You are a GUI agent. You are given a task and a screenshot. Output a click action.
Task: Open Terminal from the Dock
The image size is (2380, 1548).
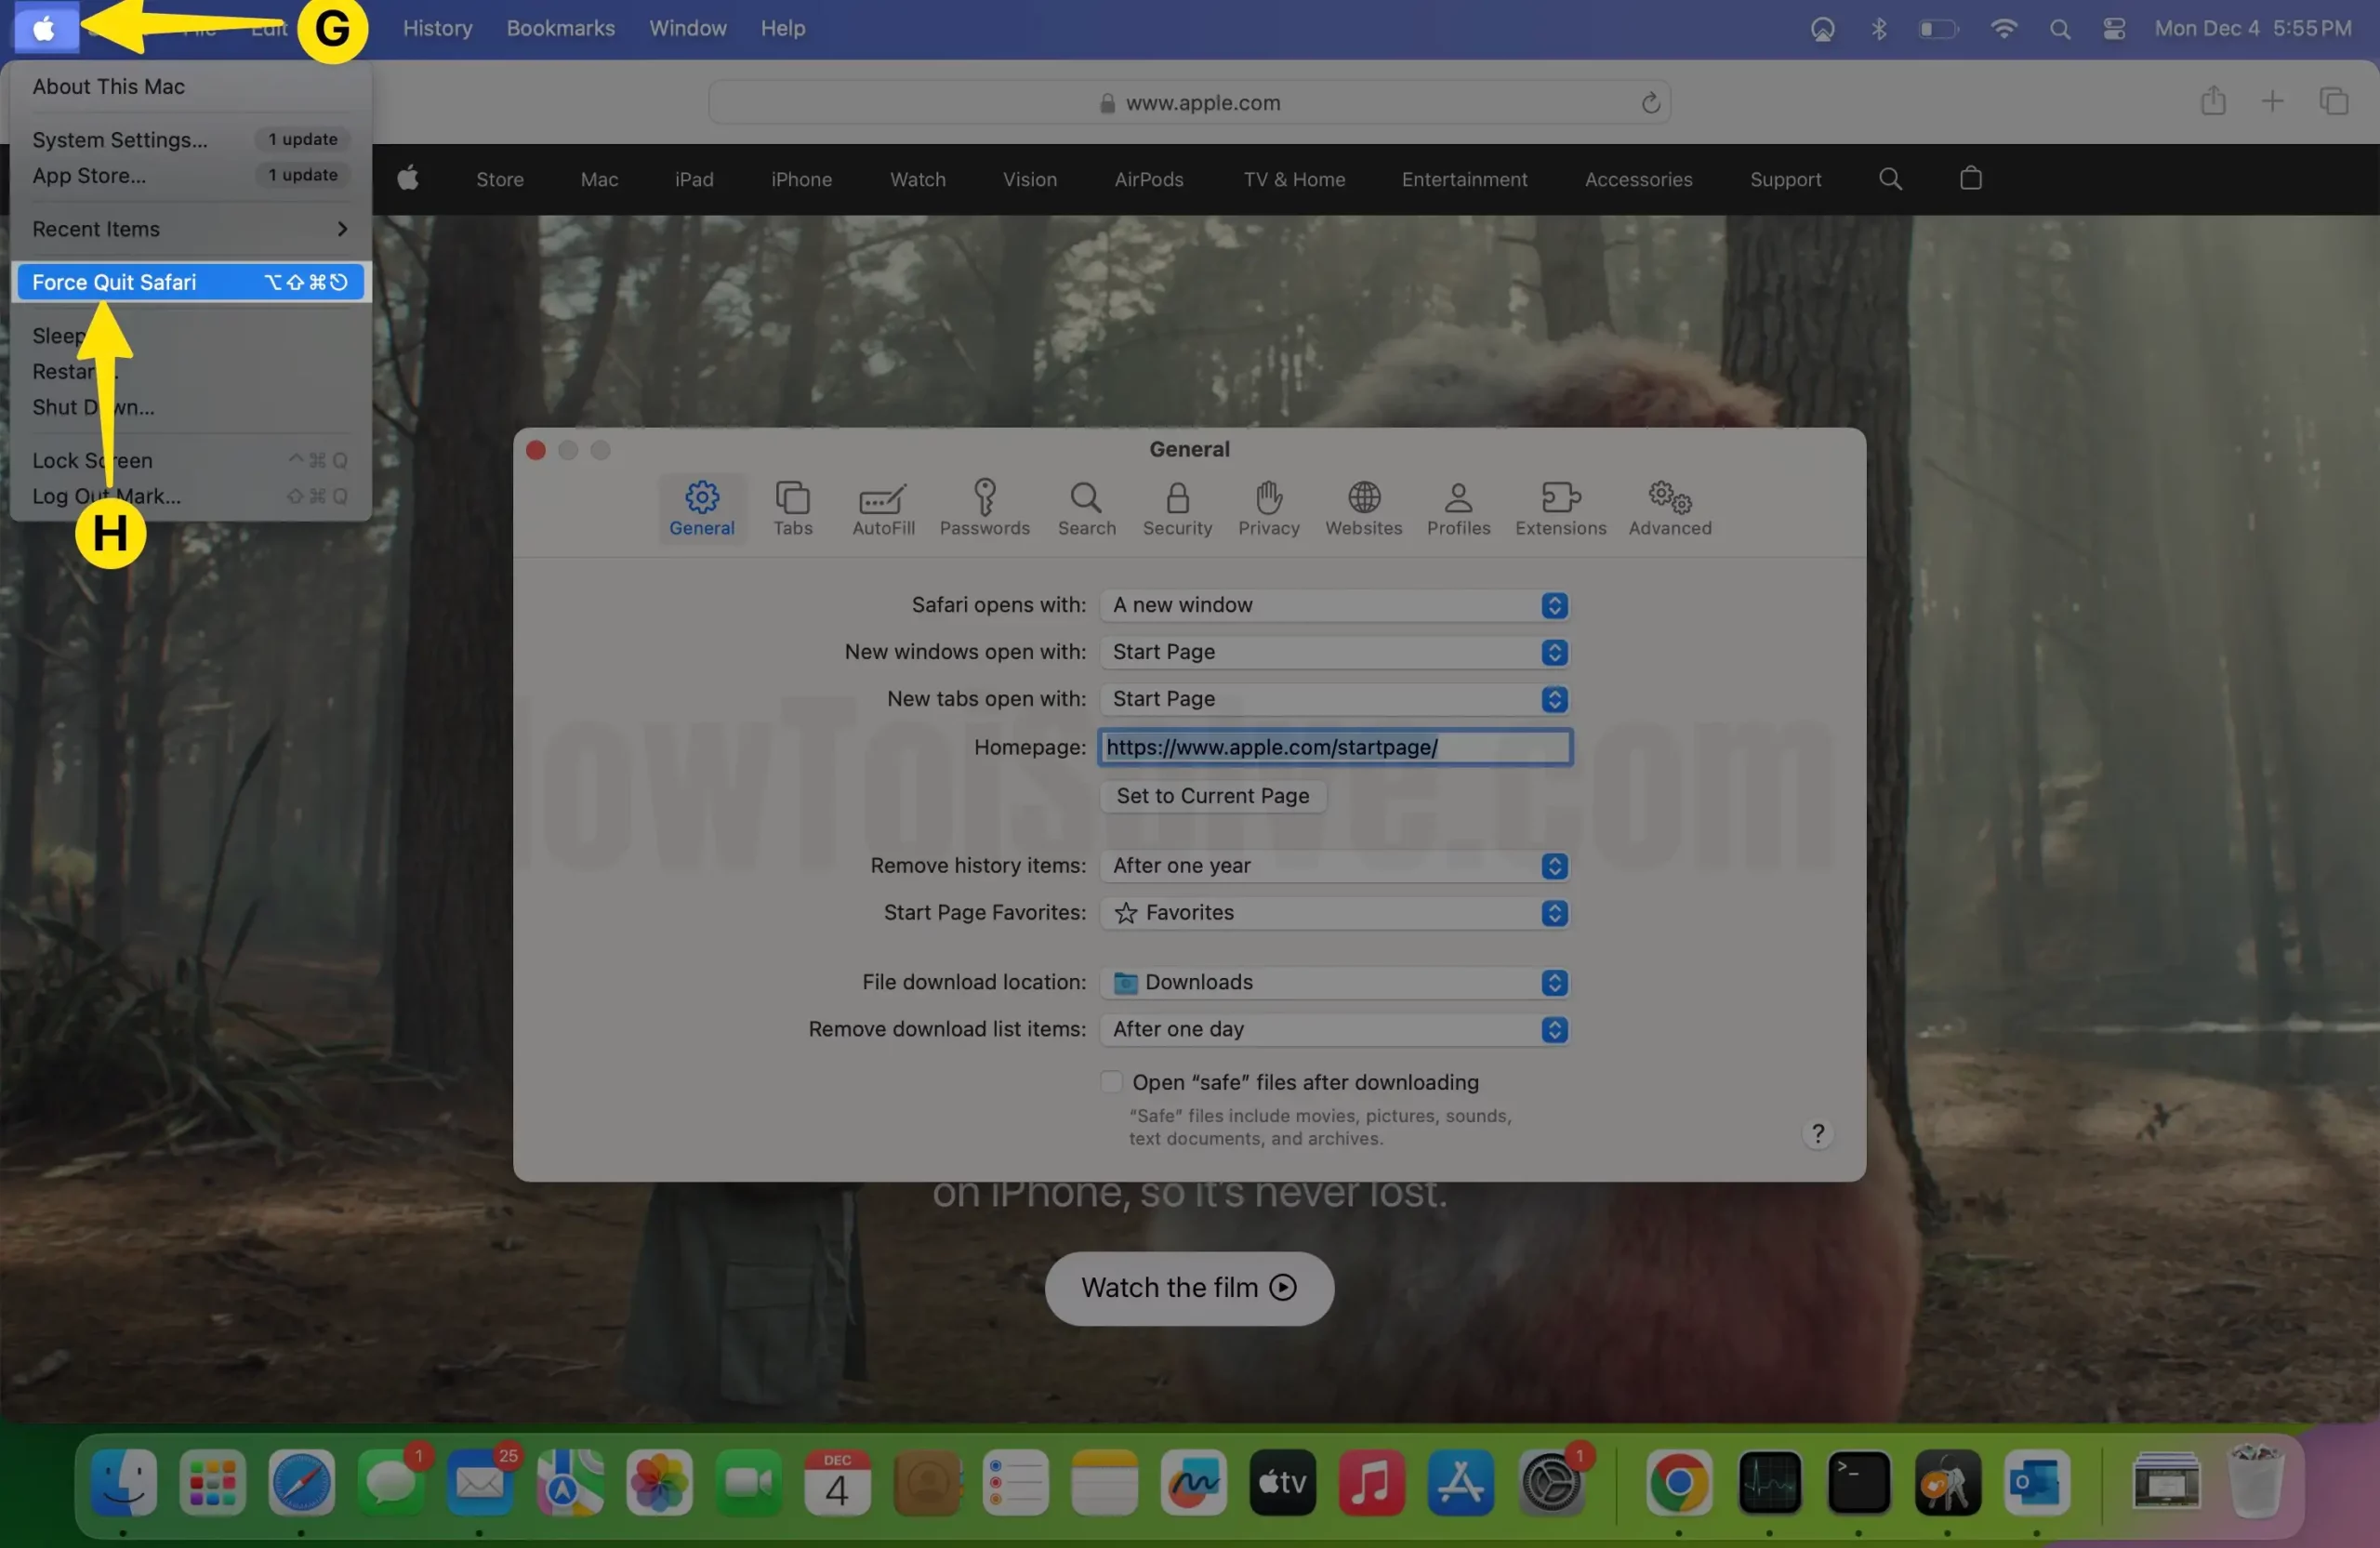pyautogui.click(x=1858, y=1482)
